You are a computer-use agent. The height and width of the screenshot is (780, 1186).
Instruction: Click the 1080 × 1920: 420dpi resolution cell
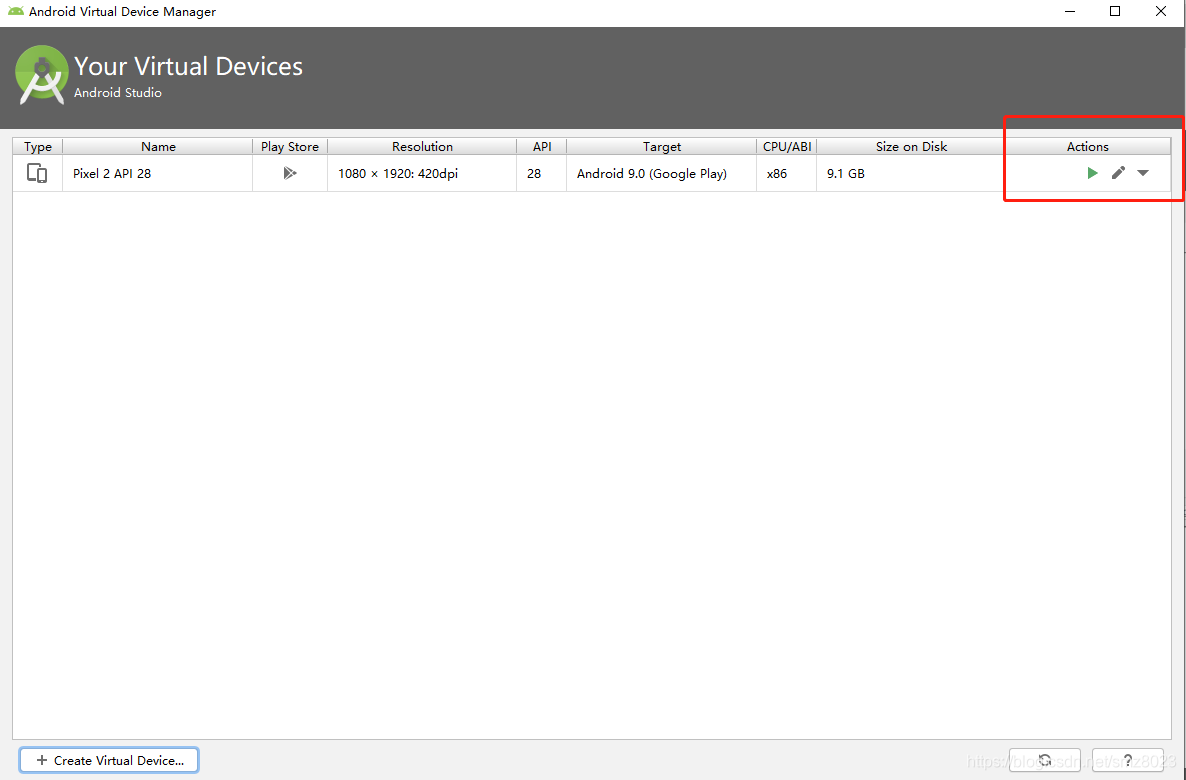tap(422, 173)
